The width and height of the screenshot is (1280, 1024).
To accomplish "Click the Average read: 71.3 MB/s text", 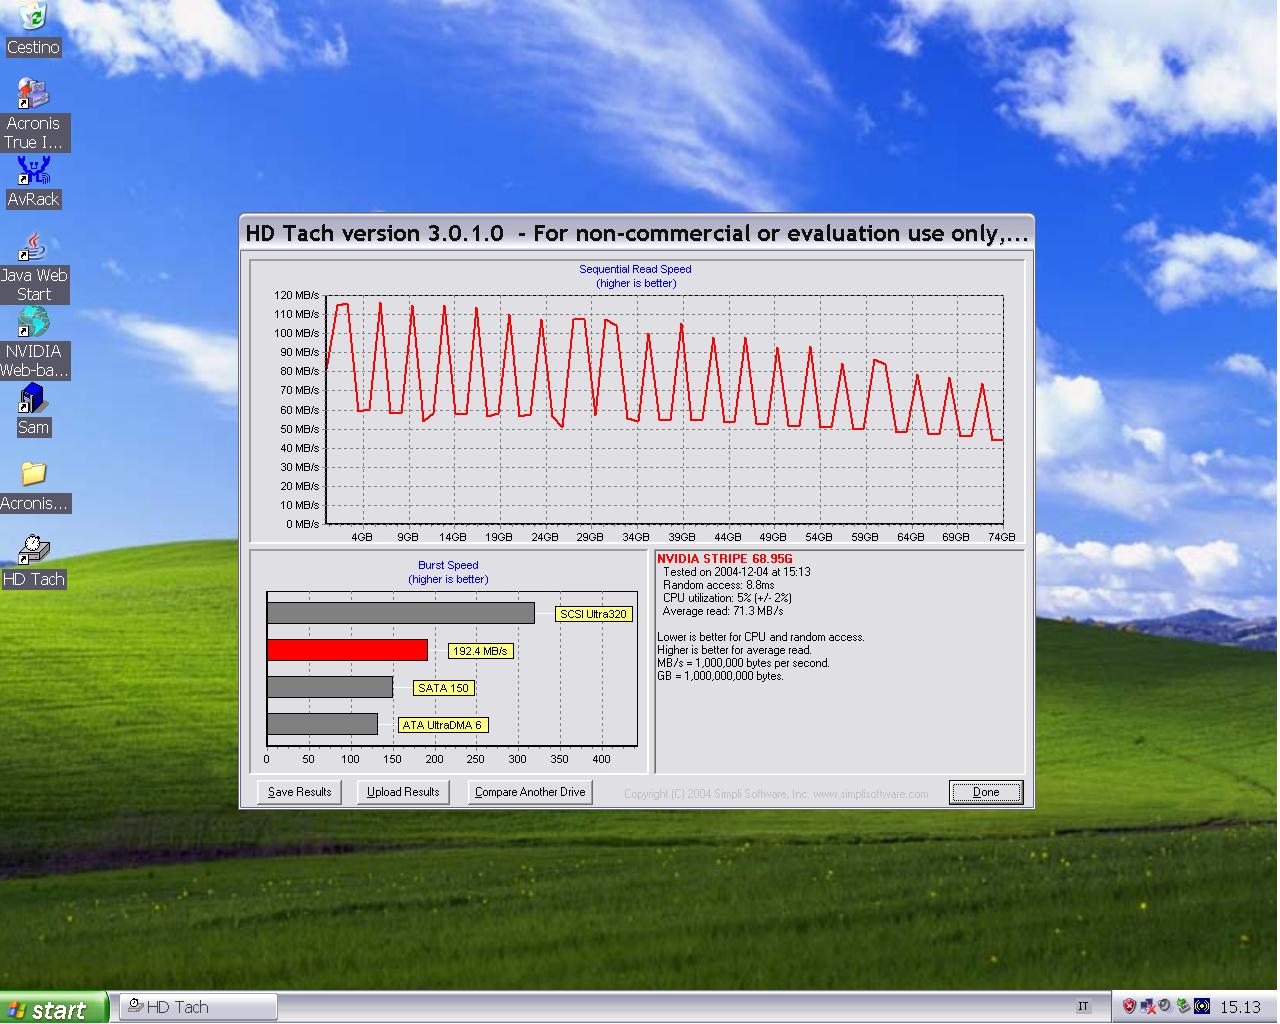I will pos(723,611).
